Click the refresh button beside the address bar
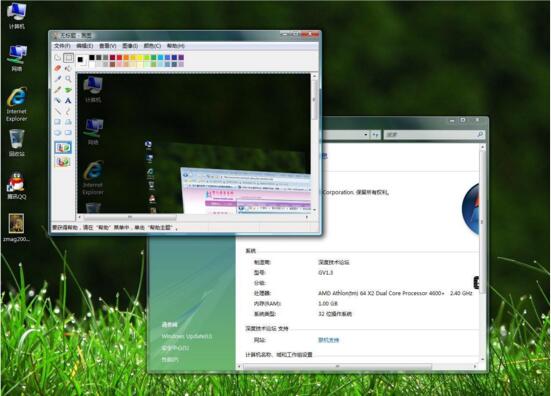Viewport: 551px width, 396px height. coord(376,135)
